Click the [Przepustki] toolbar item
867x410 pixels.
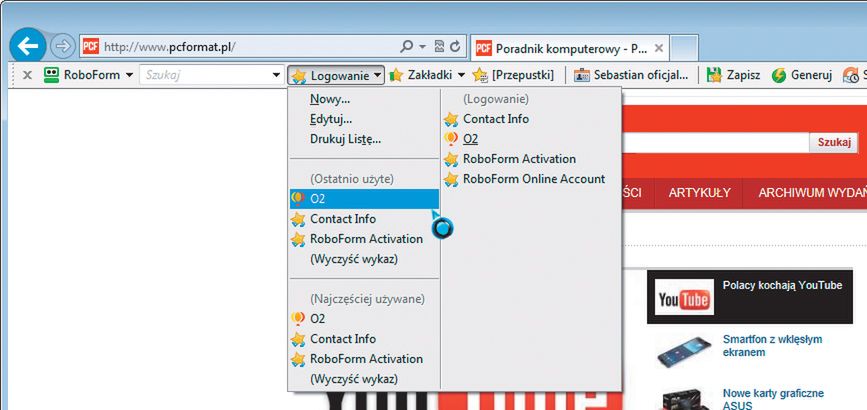pyautogui.click(x=514, y=75)
